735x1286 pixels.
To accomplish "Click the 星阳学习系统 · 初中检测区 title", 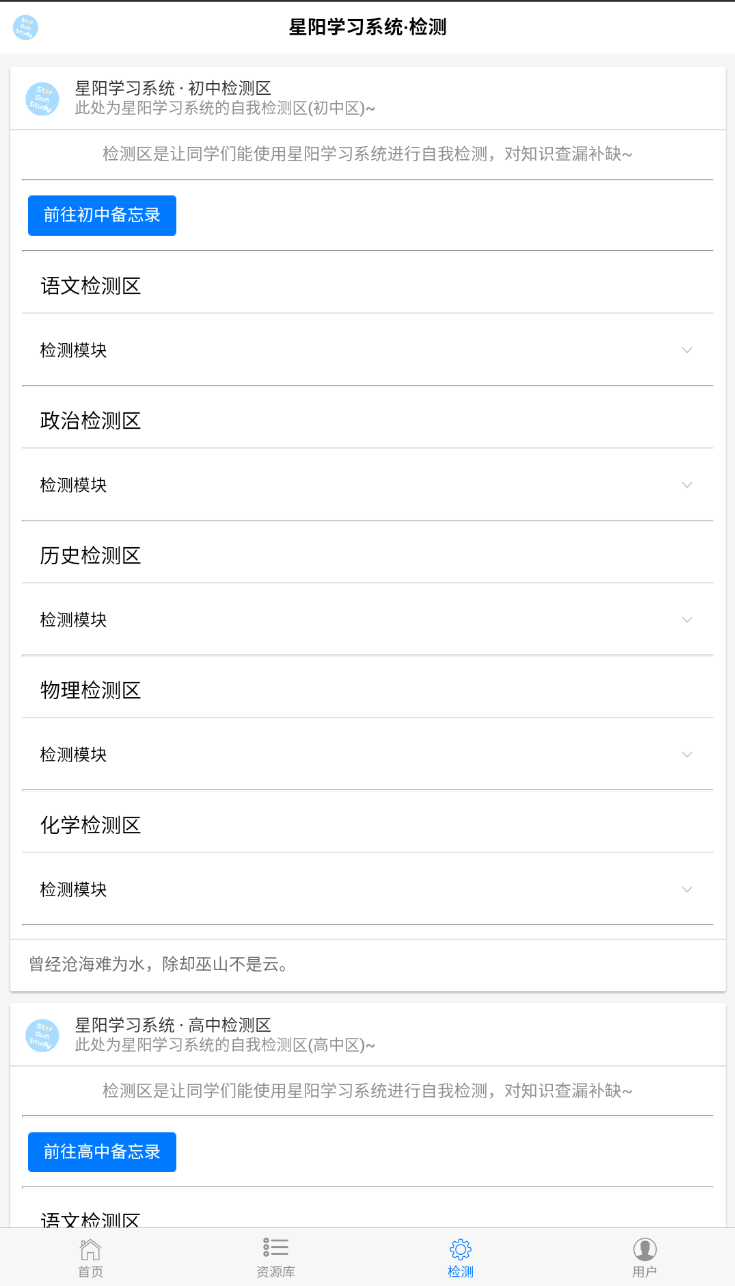I will (173, 89).
